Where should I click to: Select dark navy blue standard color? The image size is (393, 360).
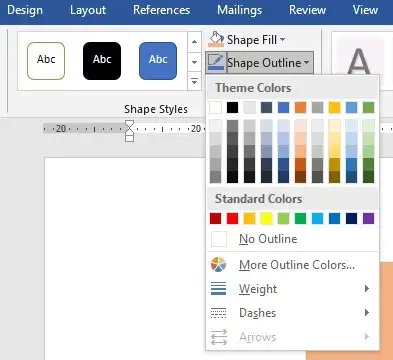(x=351, y=219)
